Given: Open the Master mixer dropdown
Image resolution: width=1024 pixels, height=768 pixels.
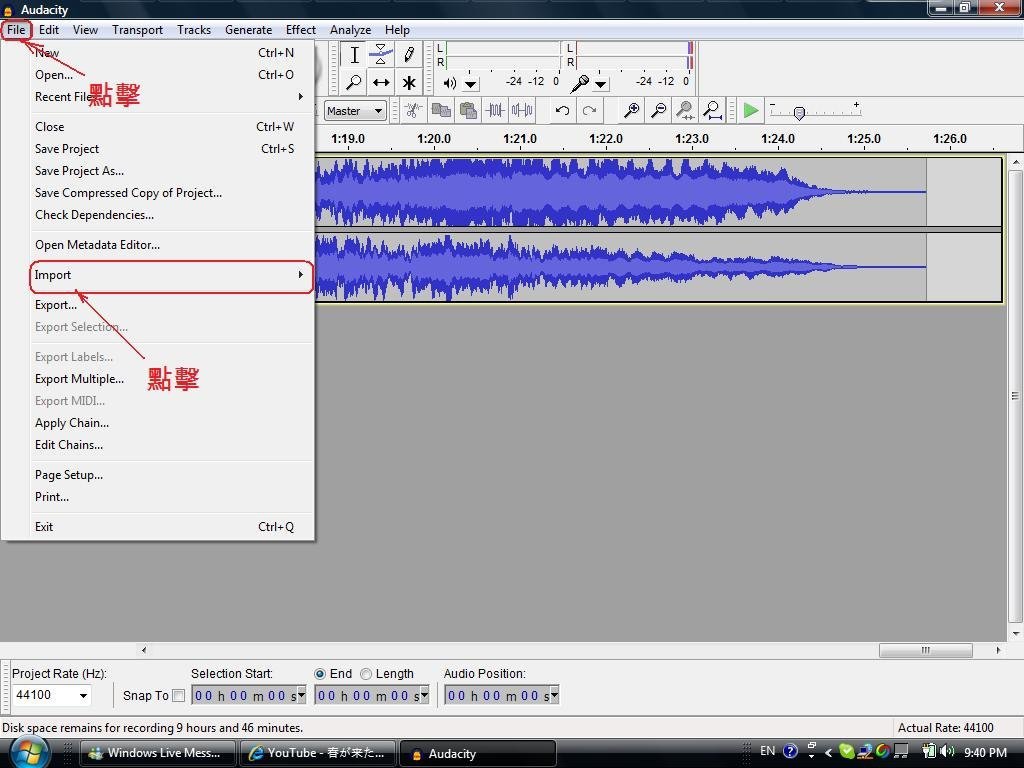Looking at the screenshot, I should pos(378,111).
